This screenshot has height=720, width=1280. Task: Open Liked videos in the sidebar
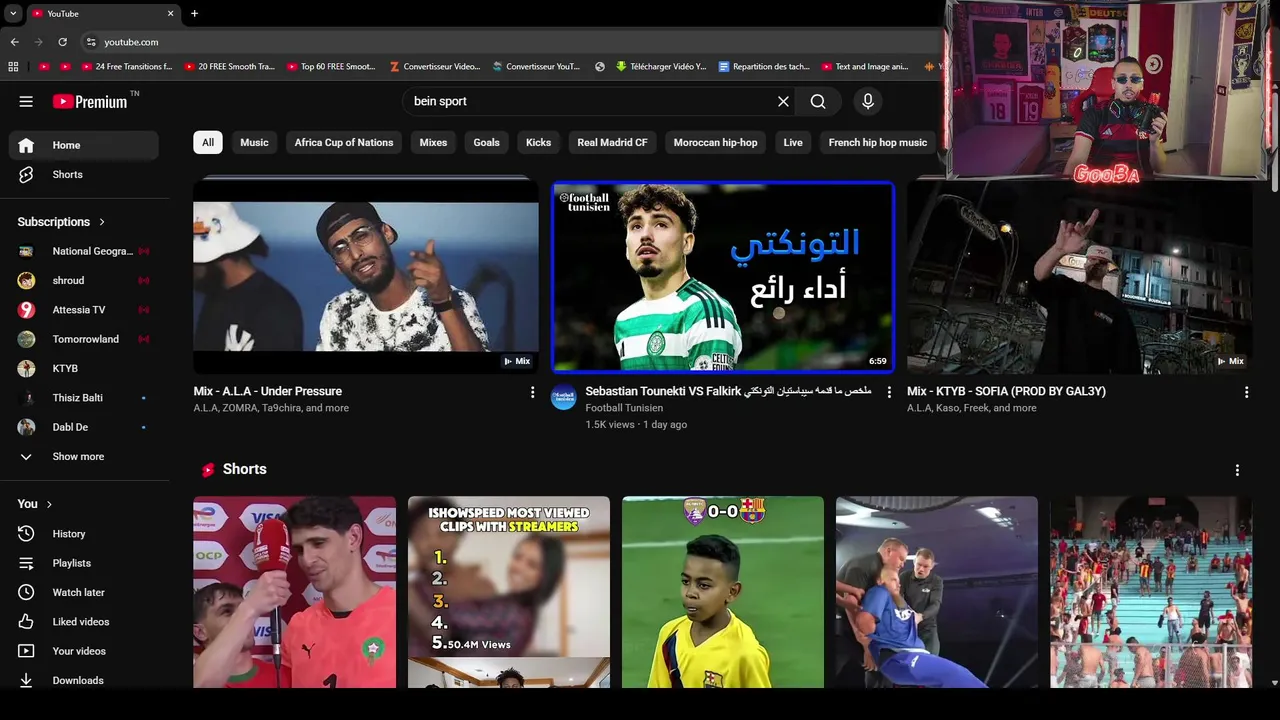[83, 622]
